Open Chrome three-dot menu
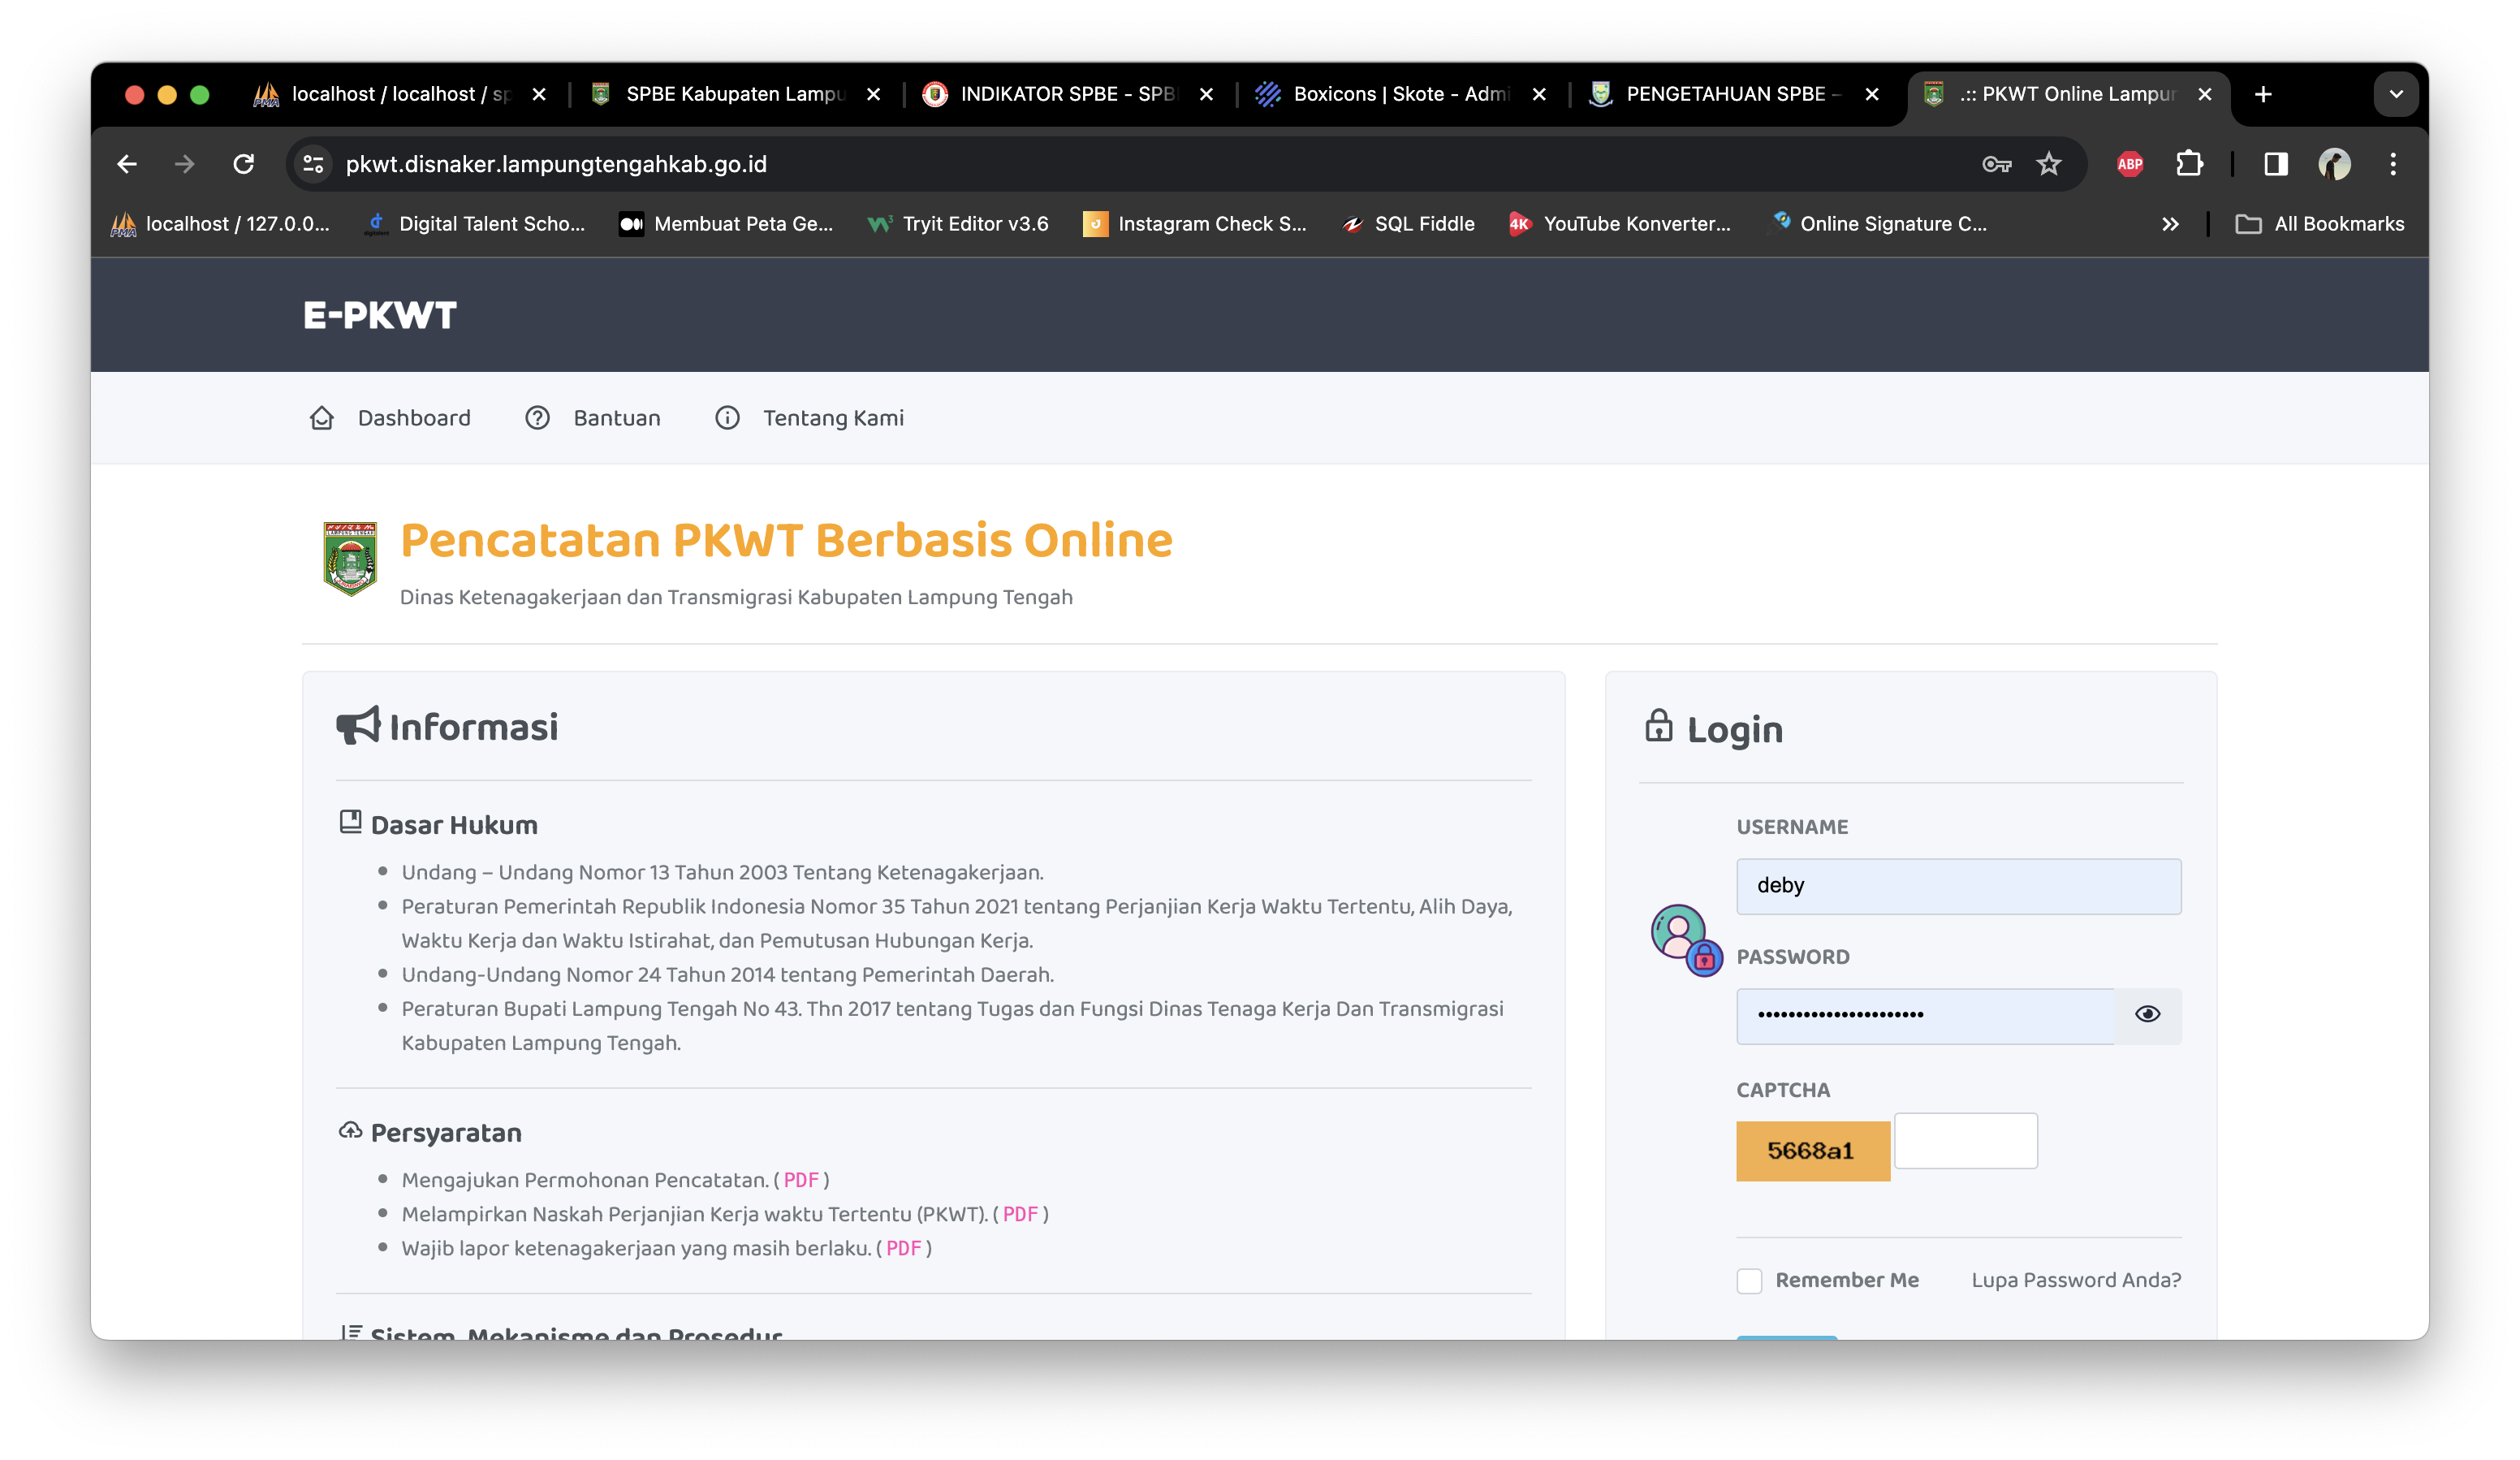 (2393, 164)
